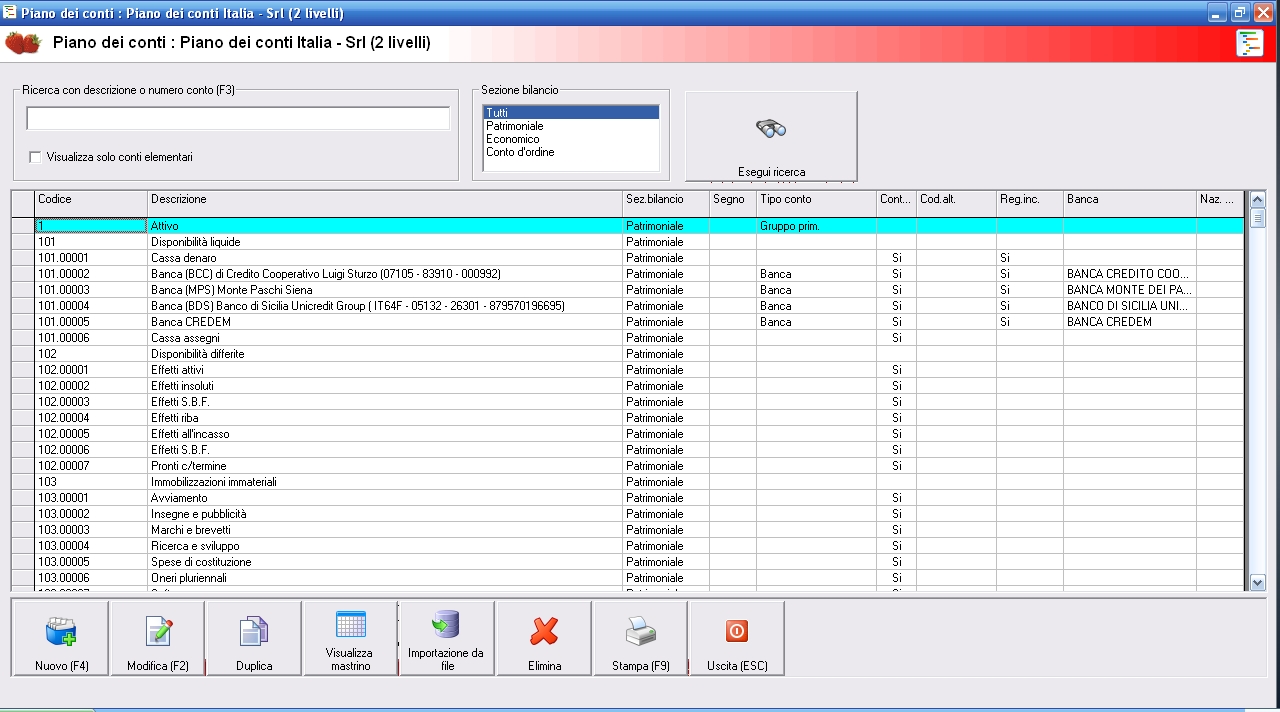This screenshot has width=1280, height=712.
Task: Toggle Visualizza solo conti elementari checkbox
Action: [x=36, y=157]
